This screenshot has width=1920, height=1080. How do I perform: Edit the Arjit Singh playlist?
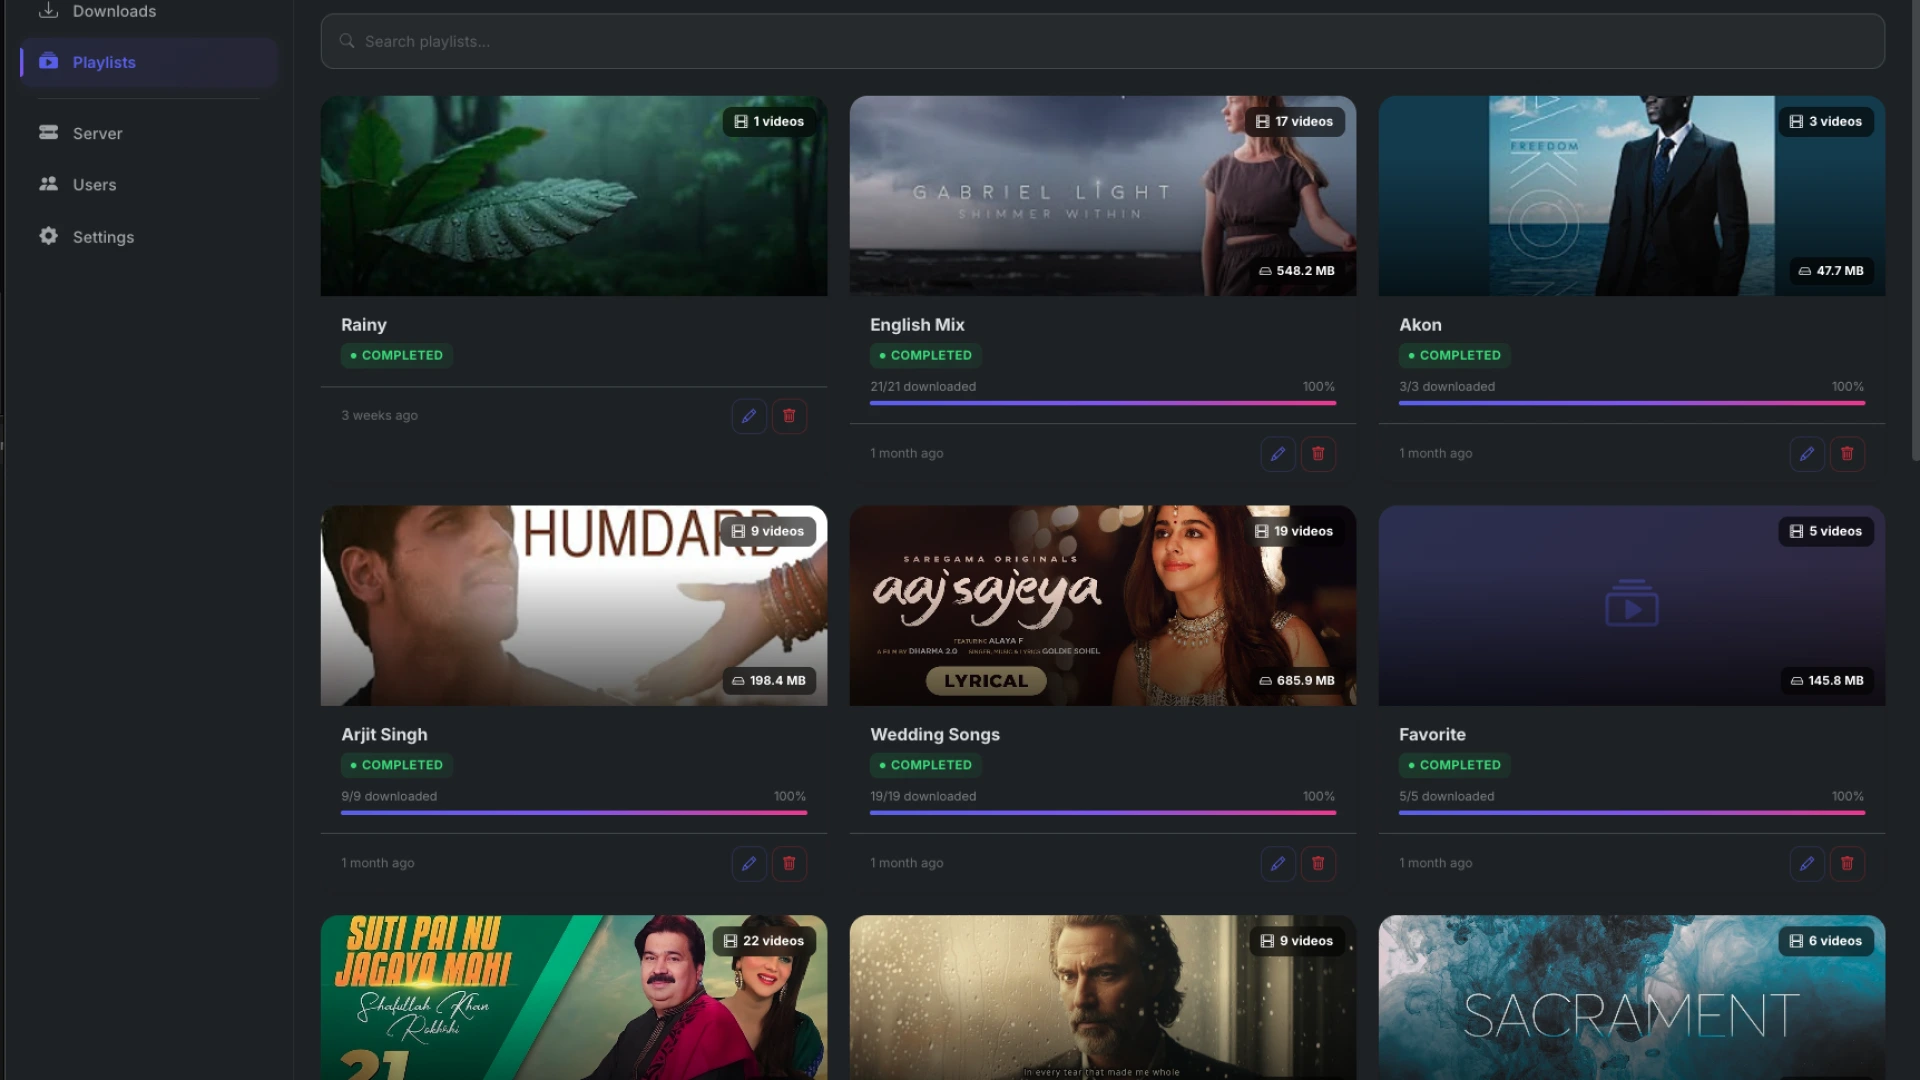click(x=748, y=864)
